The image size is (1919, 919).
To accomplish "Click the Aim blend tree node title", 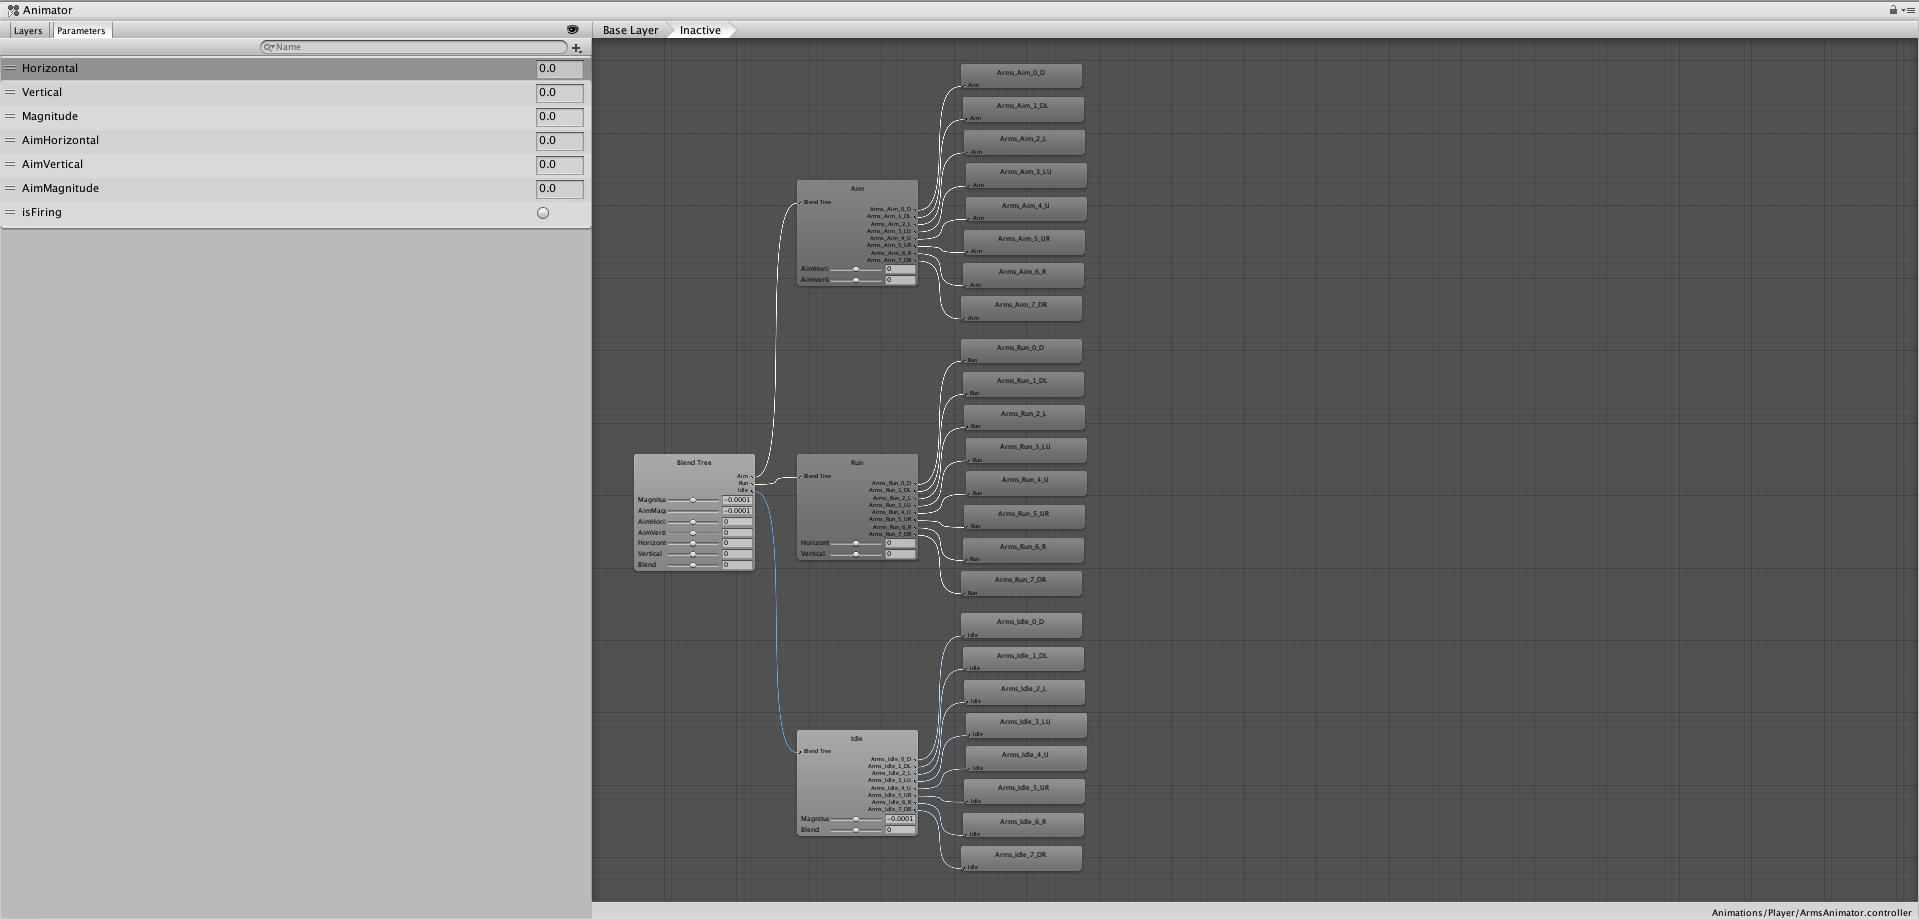I will (x=857, y=188).
